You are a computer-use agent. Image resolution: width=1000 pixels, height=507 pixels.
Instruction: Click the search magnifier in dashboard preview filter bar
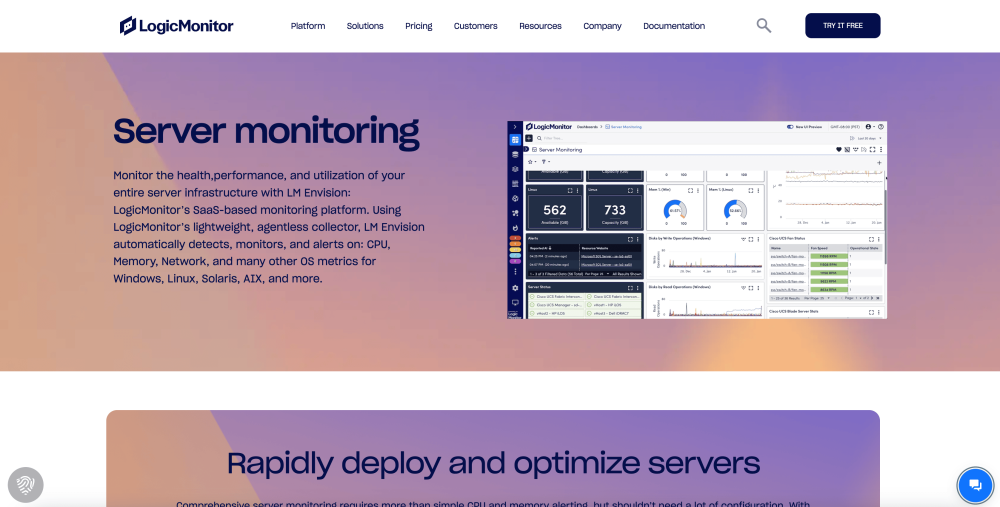[539, 138]
